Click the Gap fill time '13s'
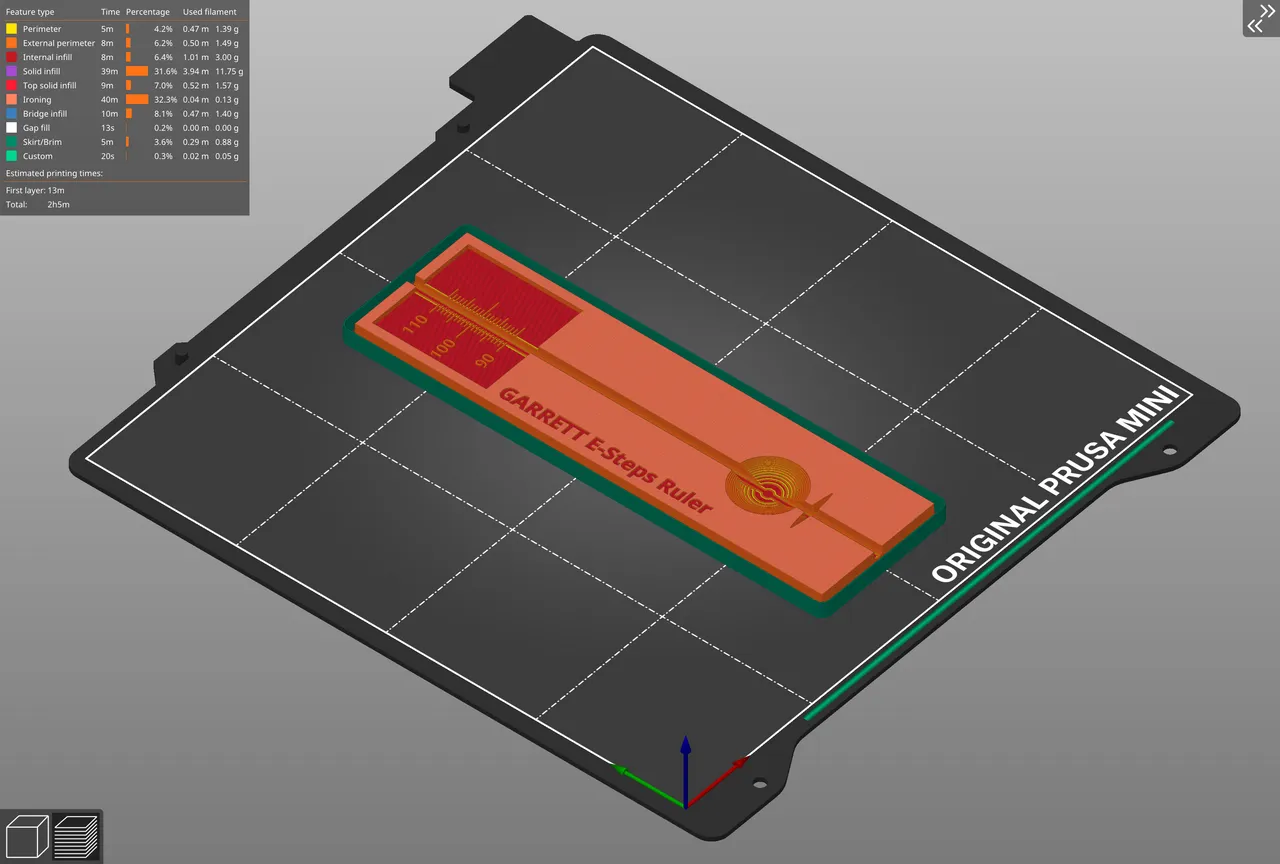 pos(107,128)
